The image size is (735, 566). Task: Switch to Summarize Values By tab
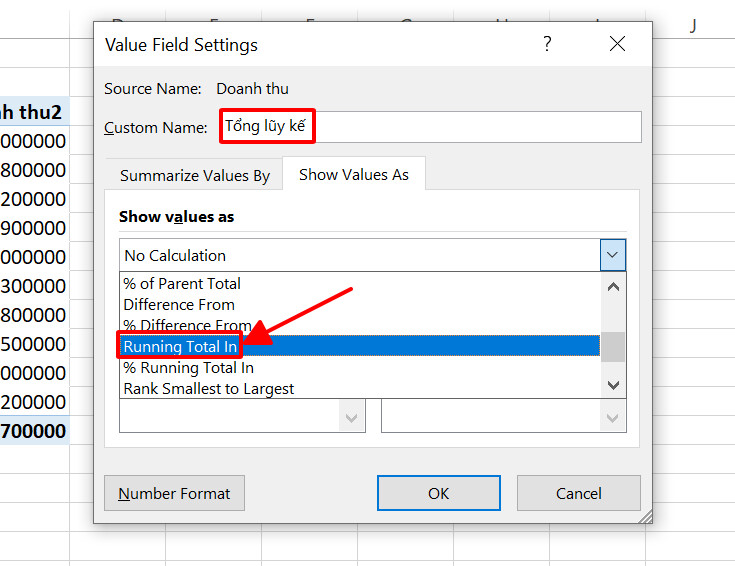[195, 175]
